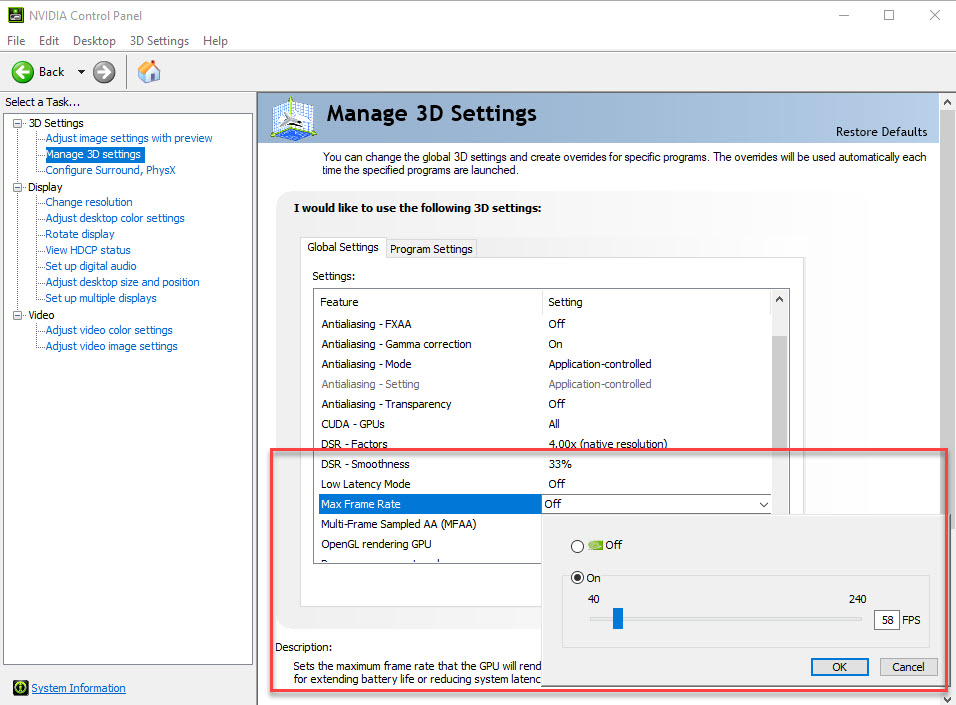
Task: Select the Low Latency Mode row
Action: tap(545, 484)
